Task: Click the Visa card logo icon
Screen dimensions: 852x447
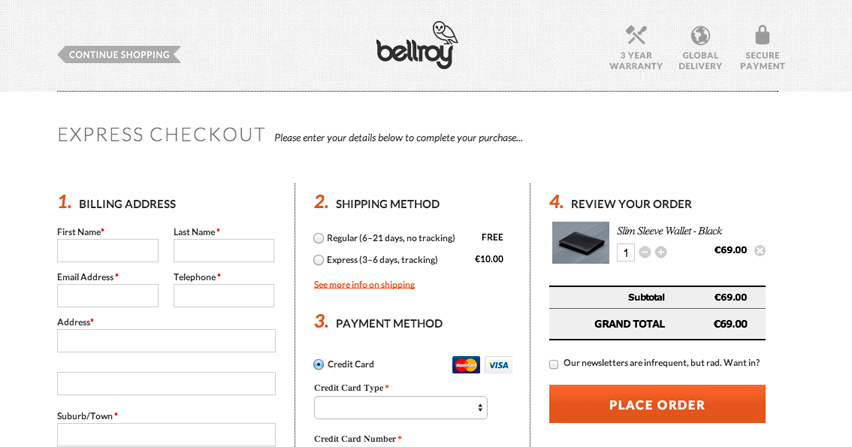Action: pos(498,365)
